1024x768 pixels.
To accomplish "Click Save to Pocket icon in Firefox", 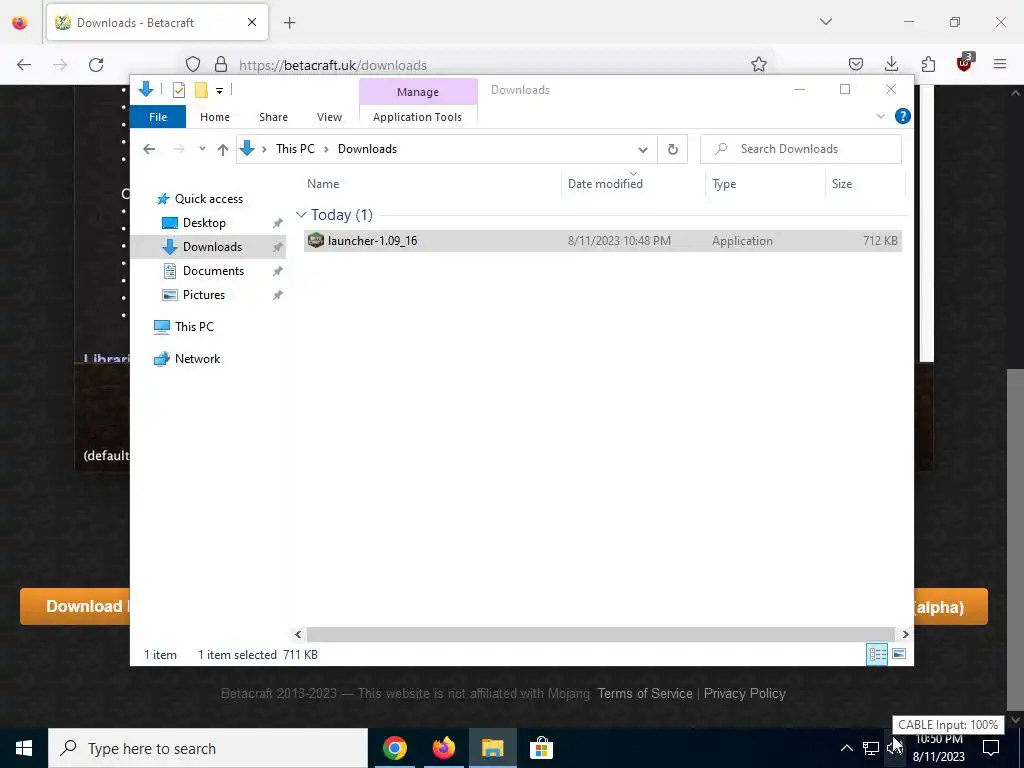I will (x=856, y=64).
